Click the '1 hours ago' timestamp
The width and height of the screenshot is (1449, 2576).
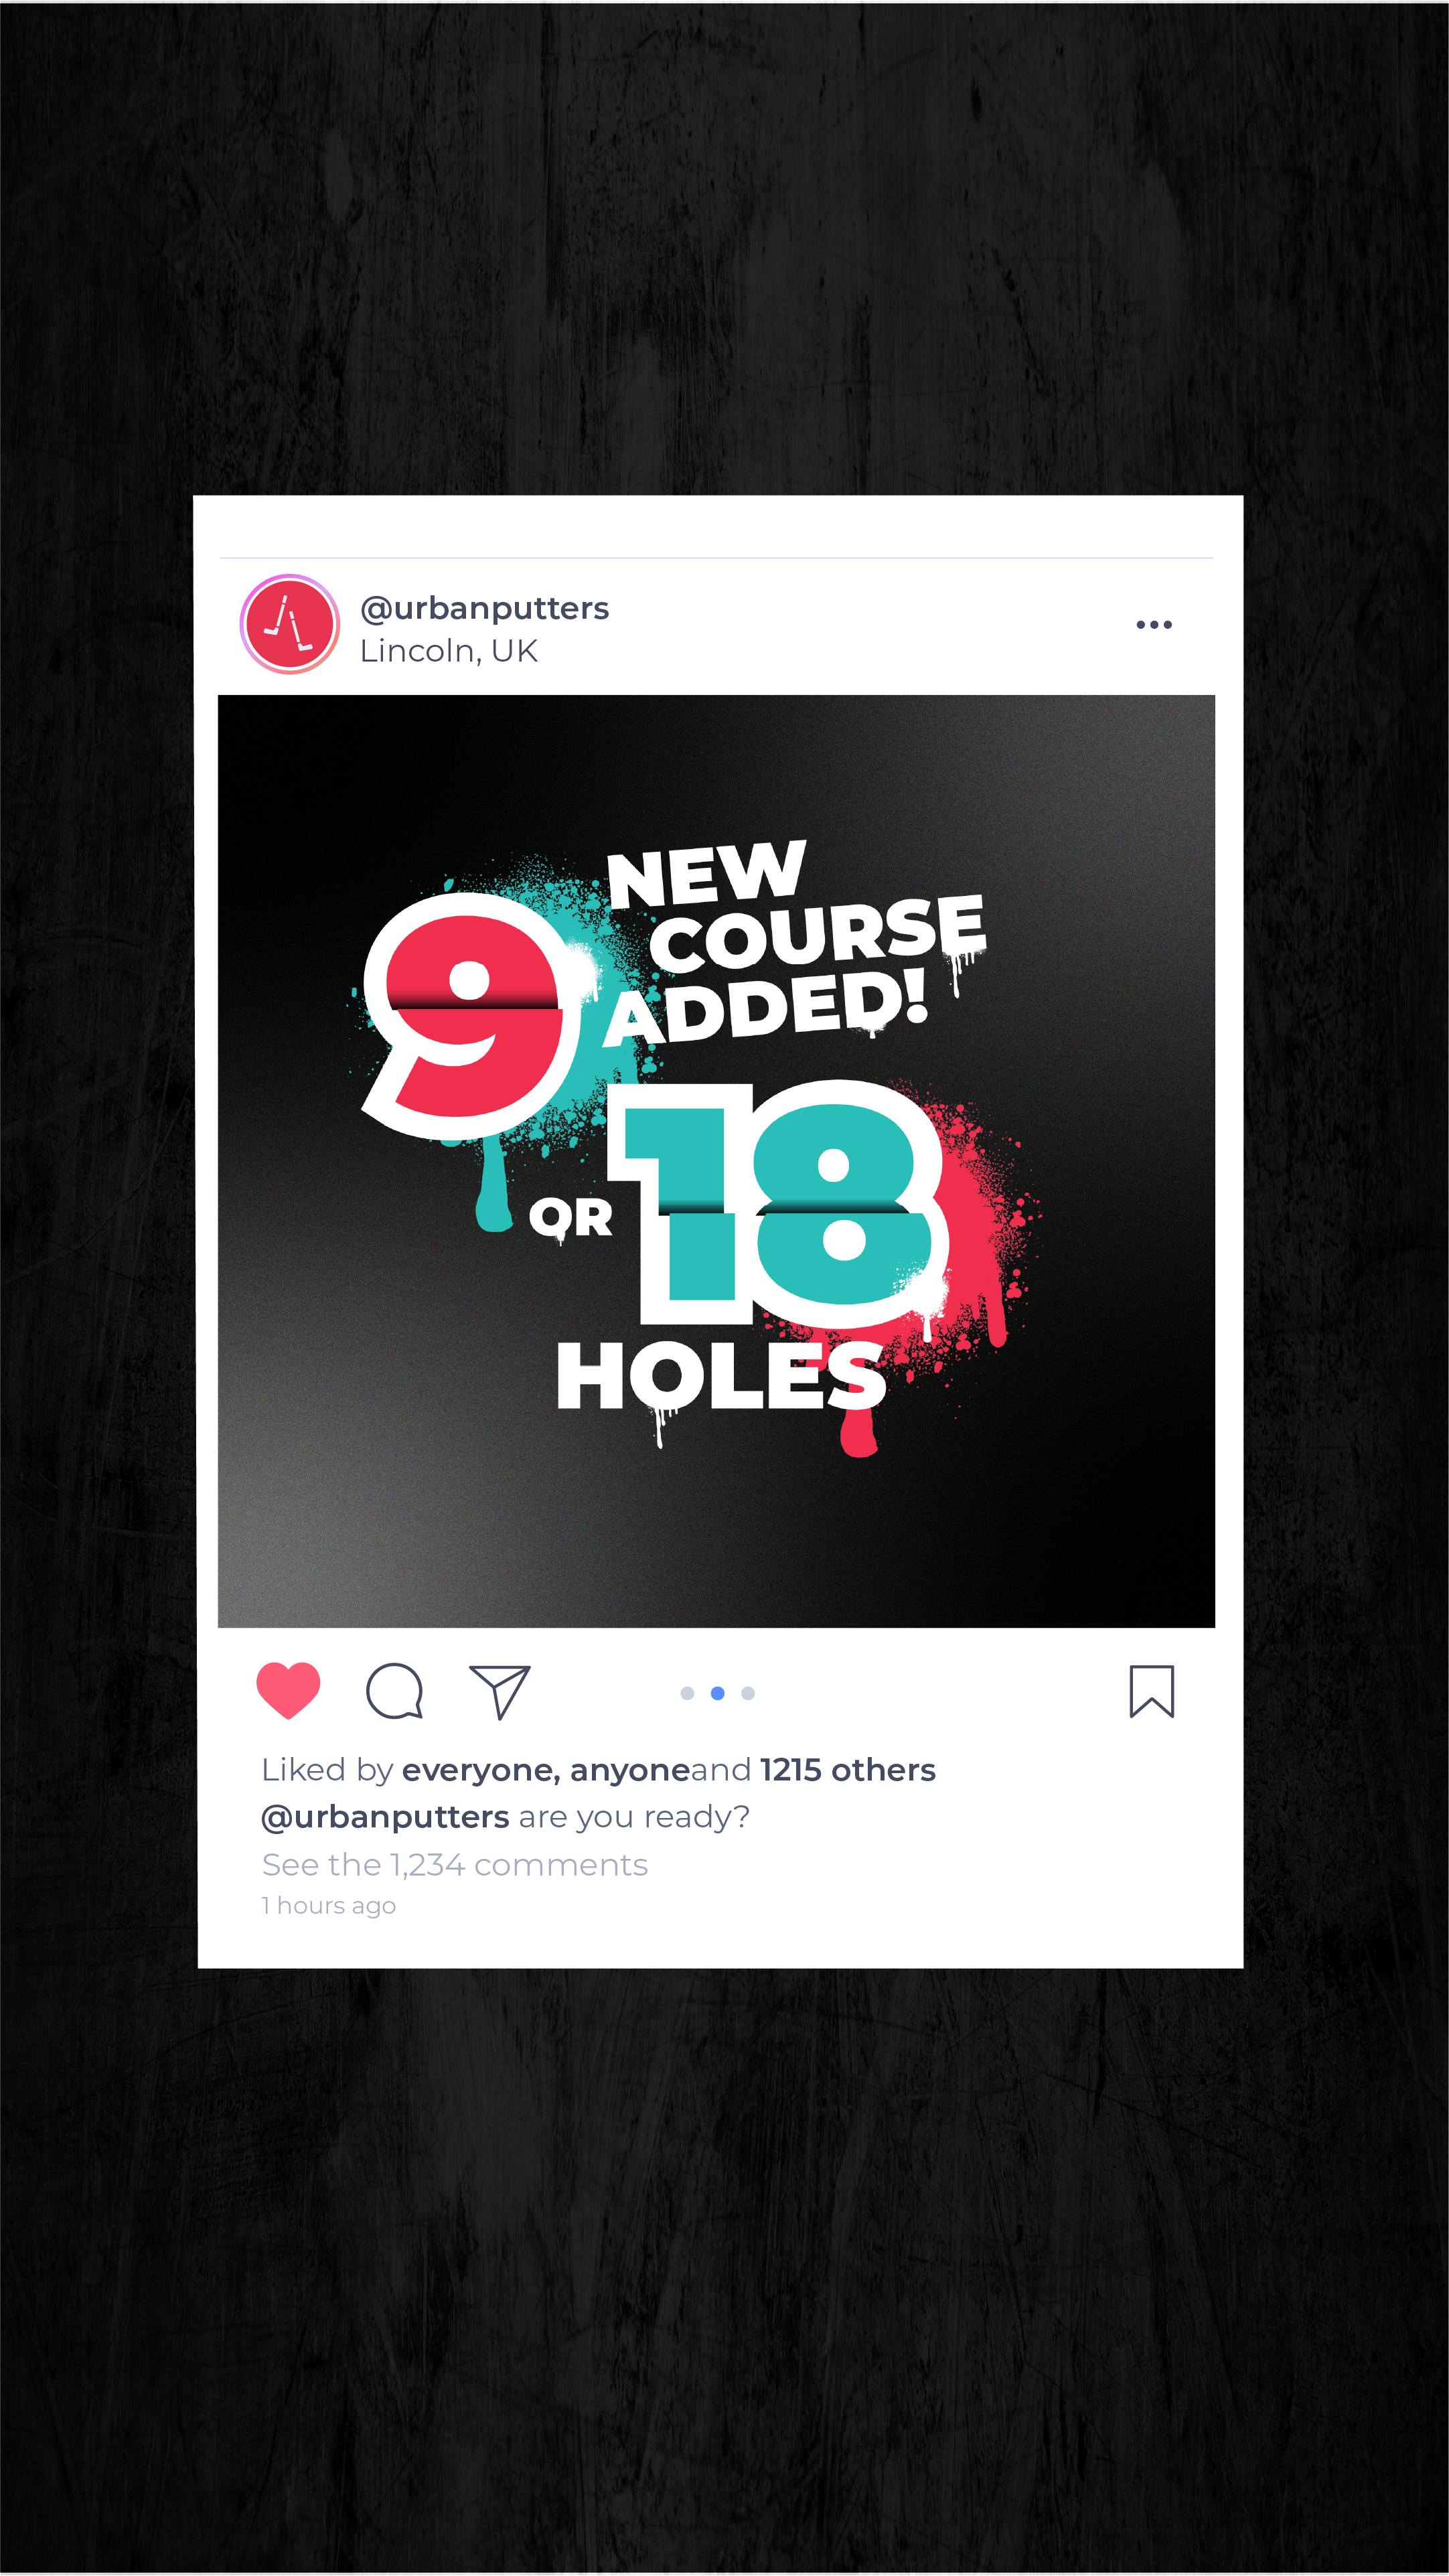click(328, 1906)
